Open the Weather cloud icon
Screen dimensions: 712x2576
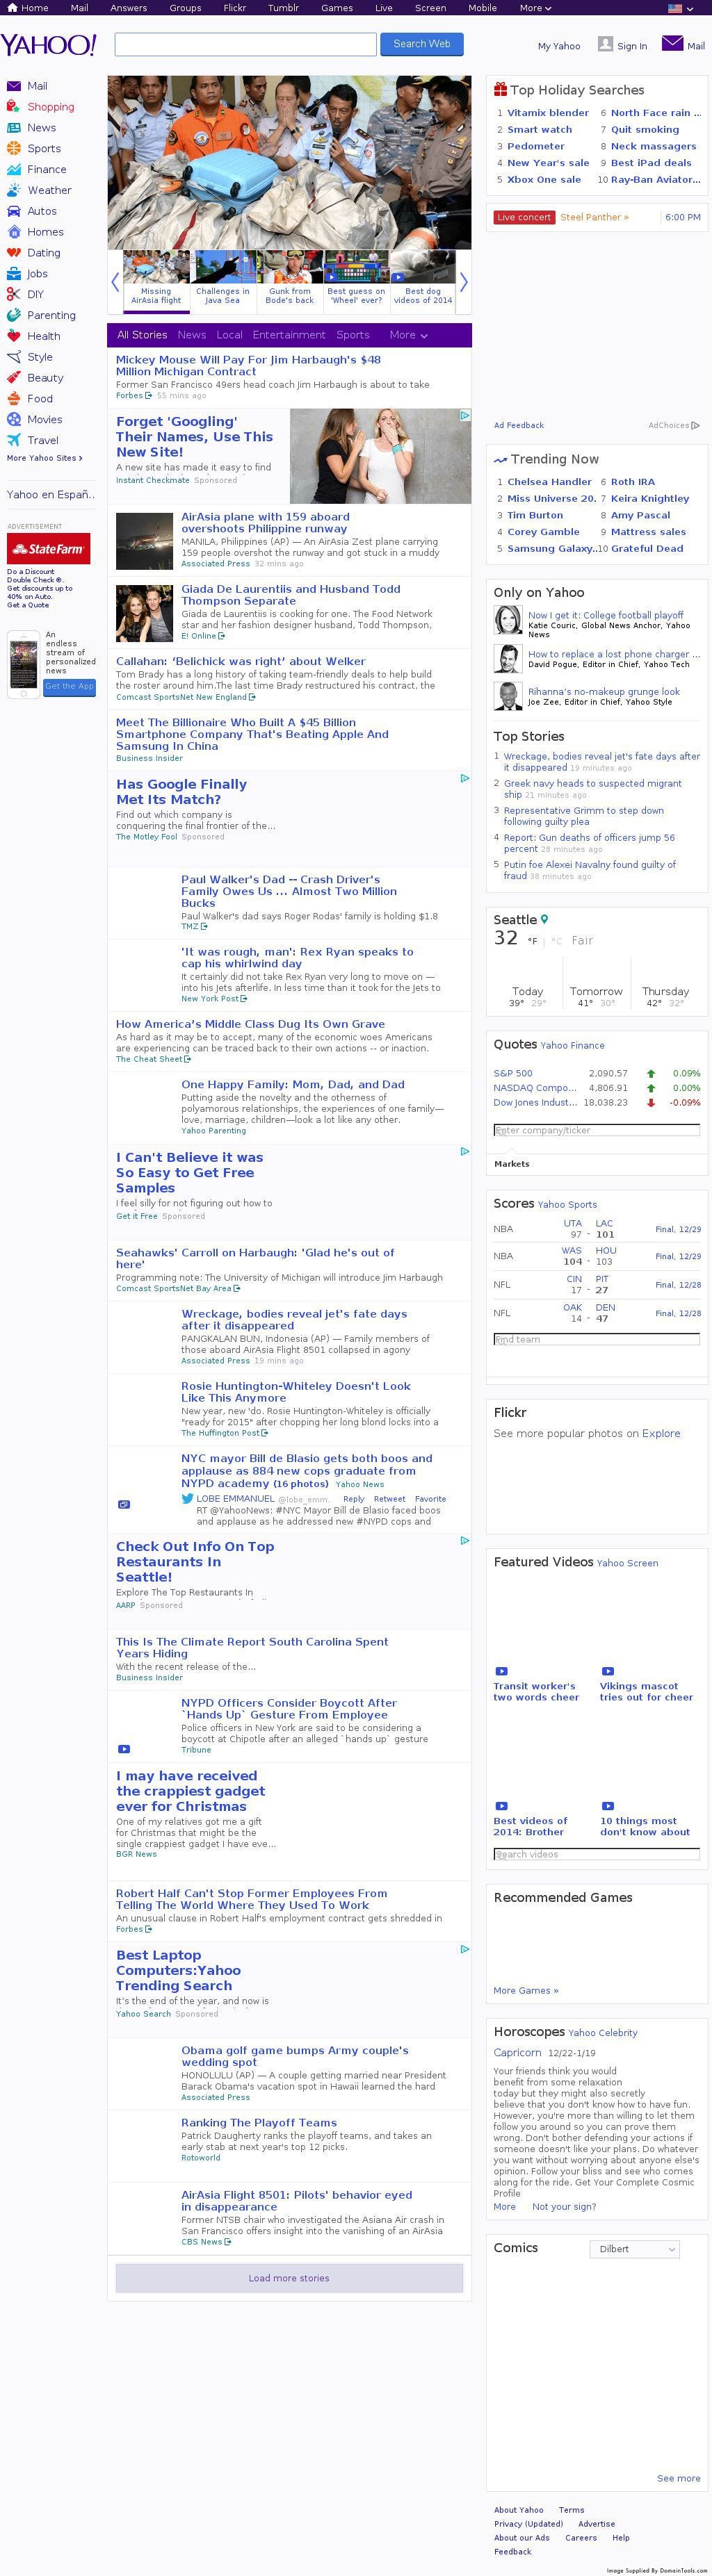tap(13, 190)
